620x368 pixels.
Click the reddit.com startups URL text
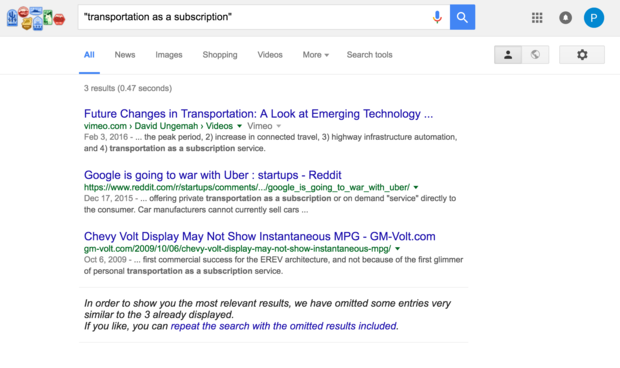point(247,187)
